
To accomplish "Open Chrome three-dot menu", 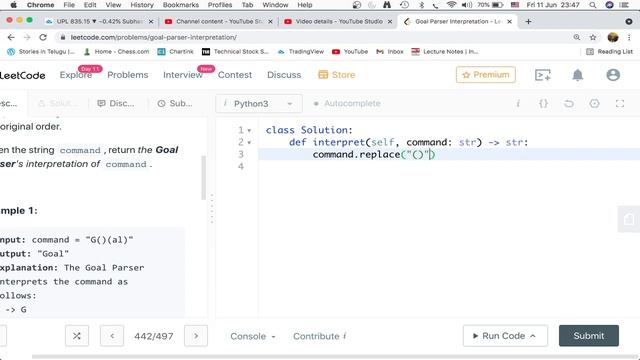I will pos(629,37).
